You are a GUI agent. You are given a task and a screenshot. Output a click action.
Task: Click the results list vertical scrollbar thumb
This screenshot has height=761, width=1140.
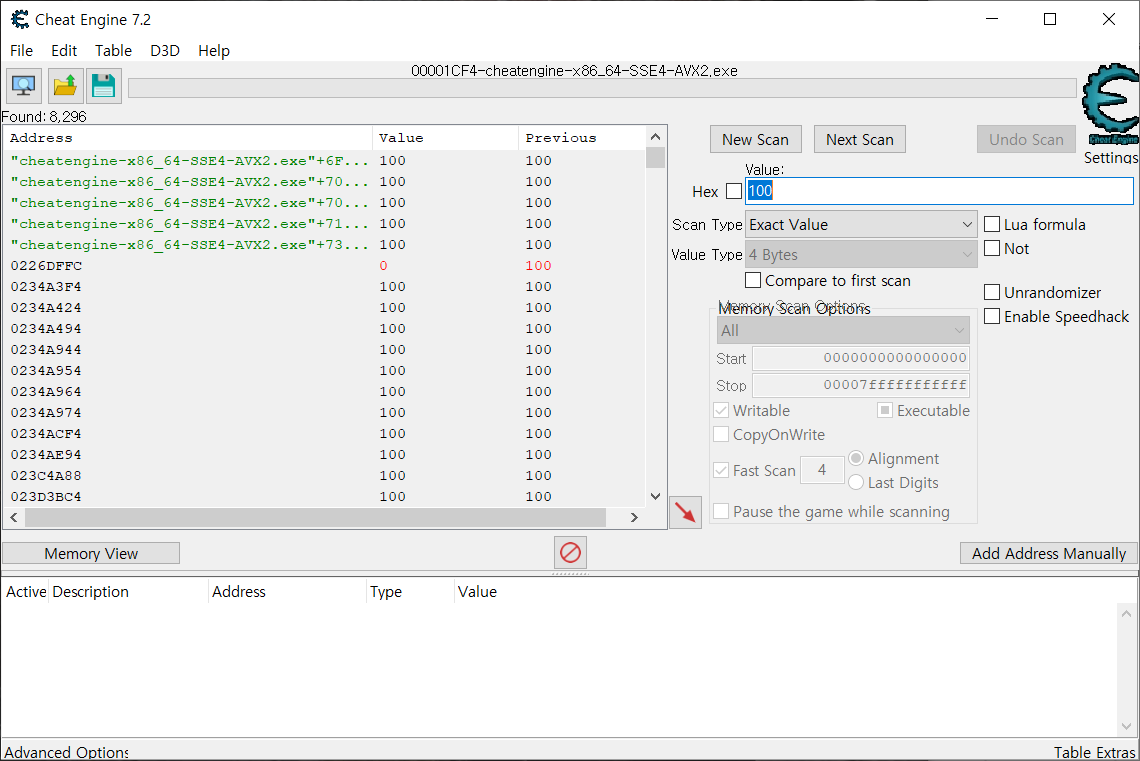pos(655,158)
